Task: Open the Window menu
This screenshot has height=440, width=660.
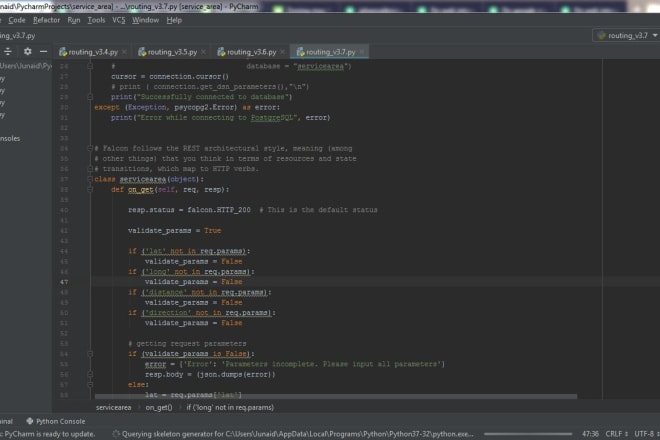Action: coord(145,20)
